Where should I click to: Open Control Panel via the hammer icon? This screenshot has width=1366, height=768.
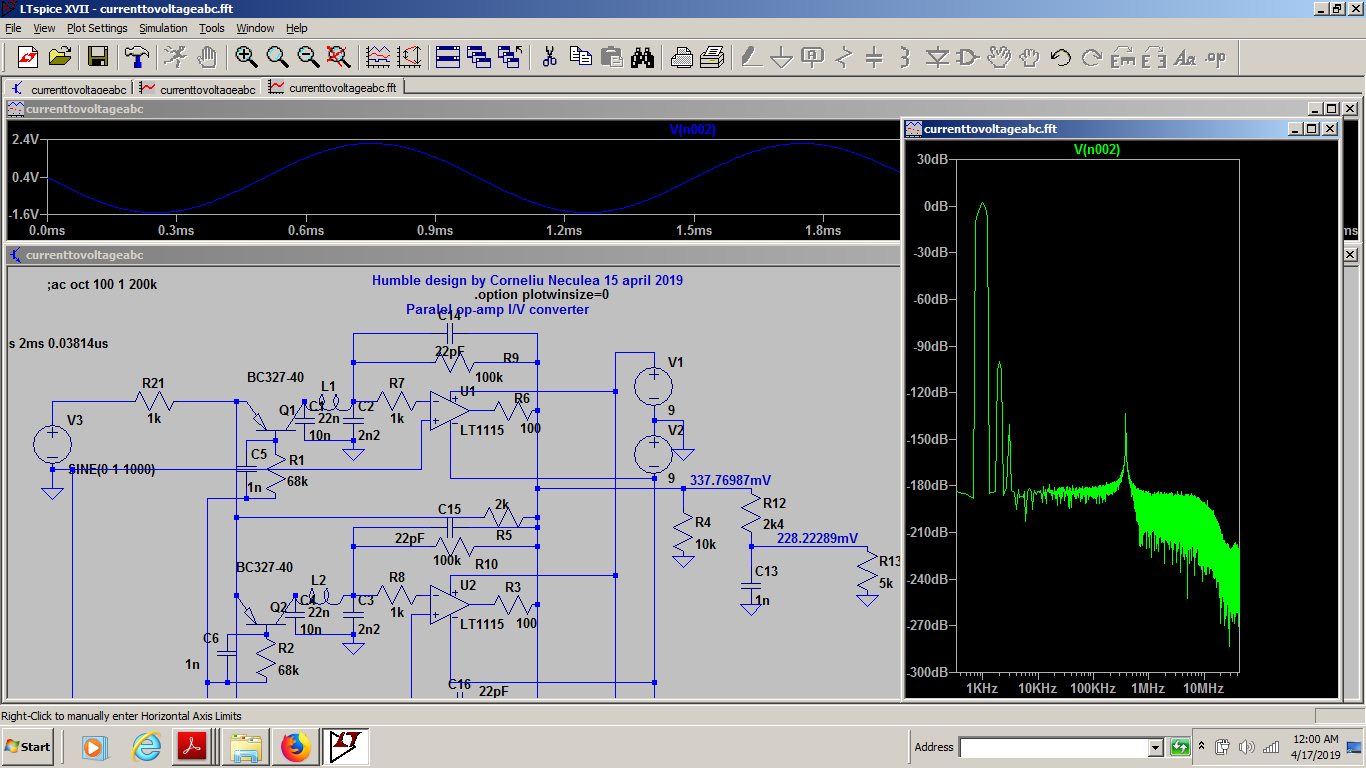(135, 57)
